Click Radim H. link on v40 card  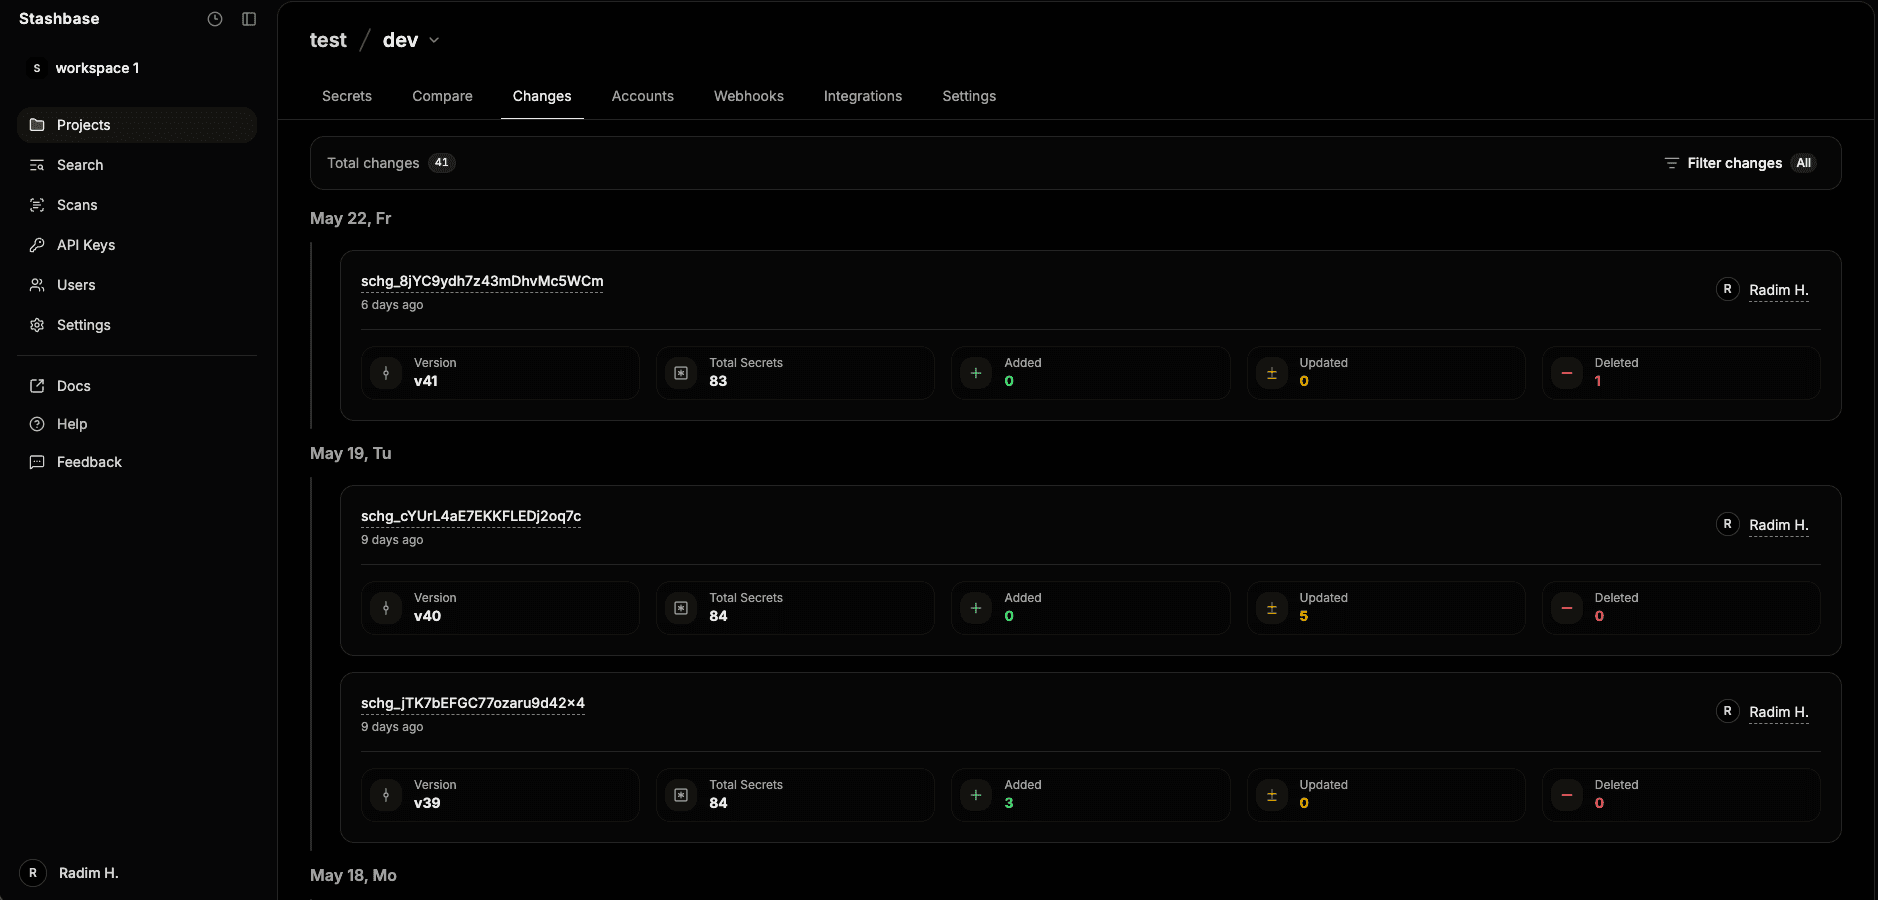click(x=1779, y=525)
